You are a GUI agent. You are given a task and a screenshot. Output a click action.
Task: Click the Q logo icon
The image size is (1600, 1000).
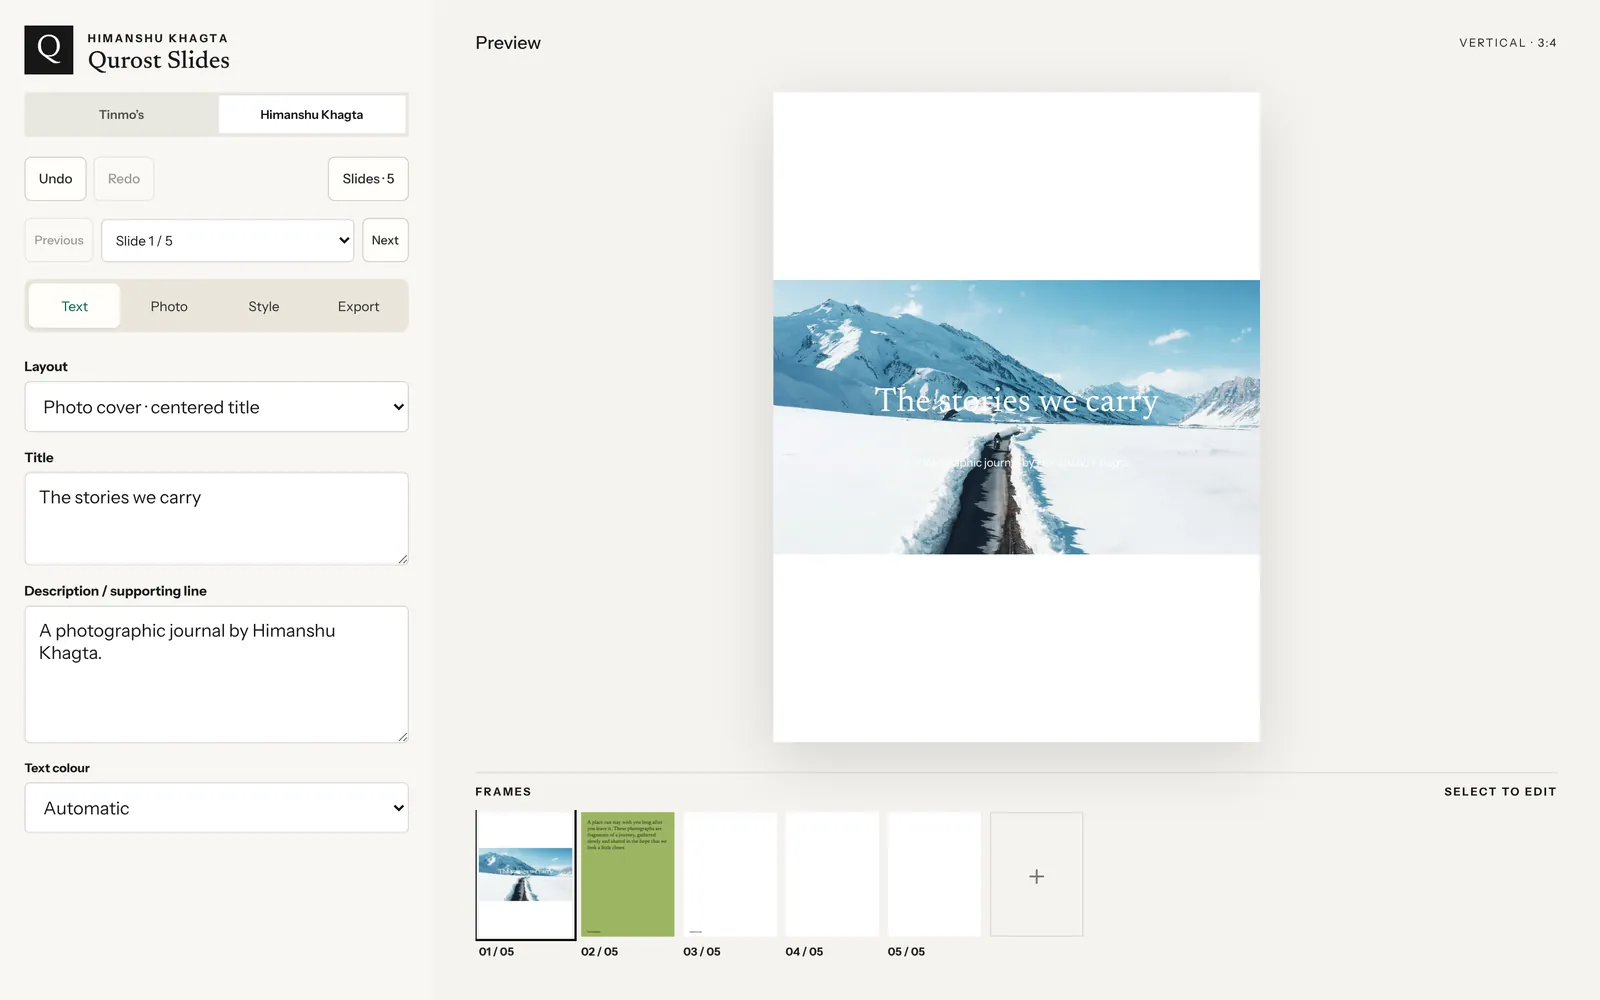coord(49,50)
